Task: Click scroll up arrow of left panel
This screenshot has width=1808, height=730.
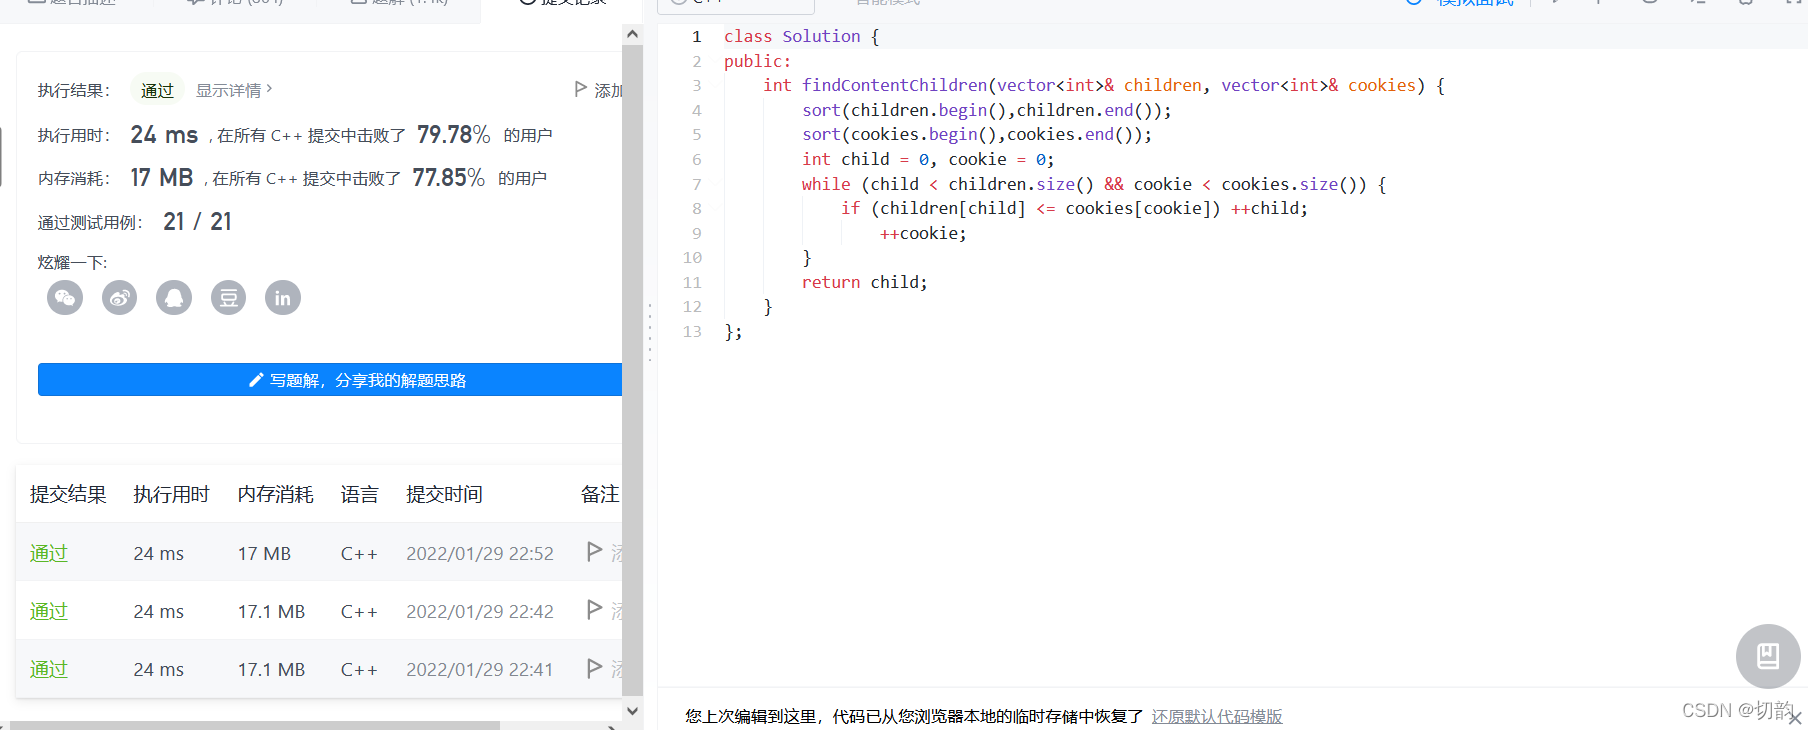Action: (x=632, y=34)
